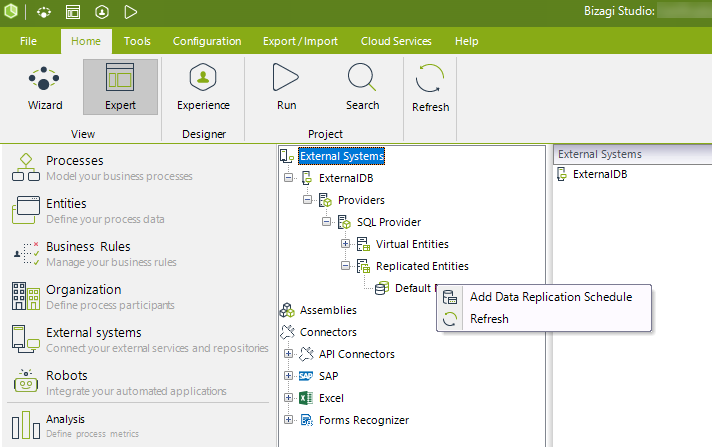Image resolution: width=712 pixels, height=447 pixels.
Task: Collapse the SQL Provider tree node
Action: point(326,222)
